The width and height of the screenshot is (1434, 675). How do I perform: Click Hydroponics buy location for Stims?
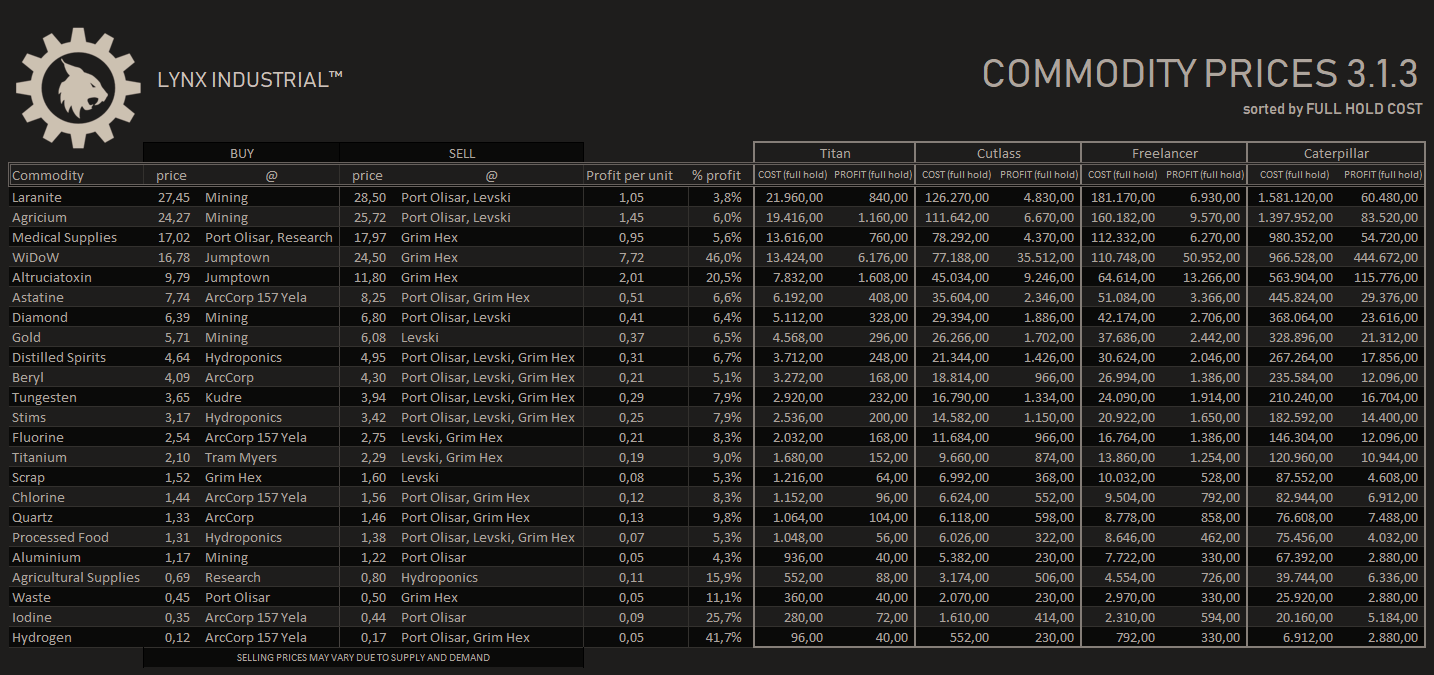click(244, 417)
